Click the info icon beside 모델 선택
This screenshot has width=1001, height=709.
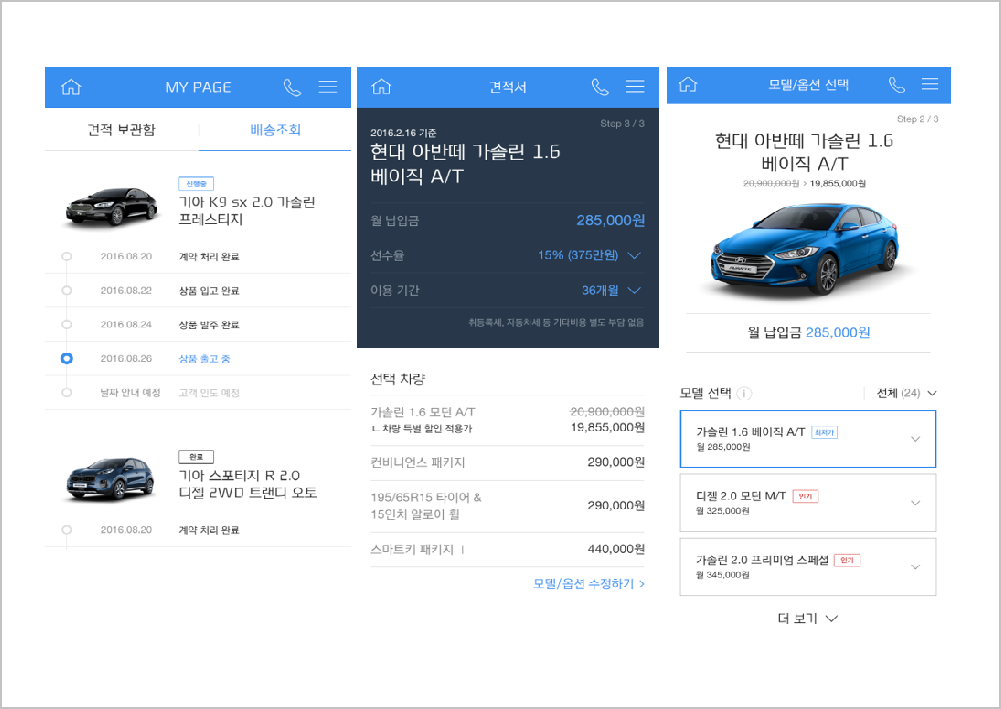pos(744,393)
